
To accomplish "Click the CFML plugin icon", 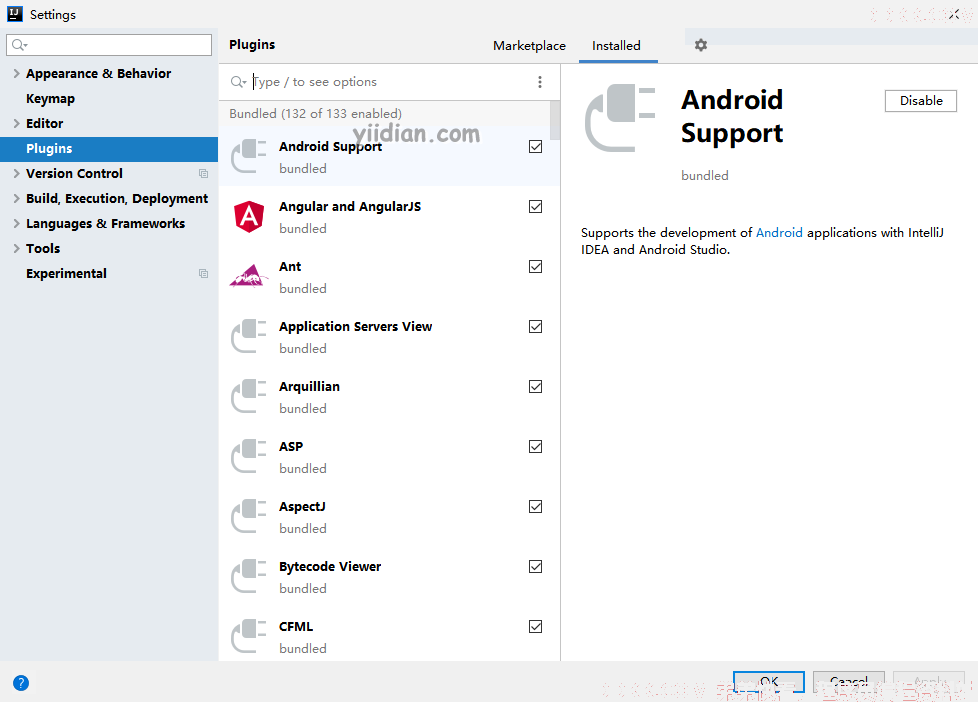I will [x=249, y=636].
